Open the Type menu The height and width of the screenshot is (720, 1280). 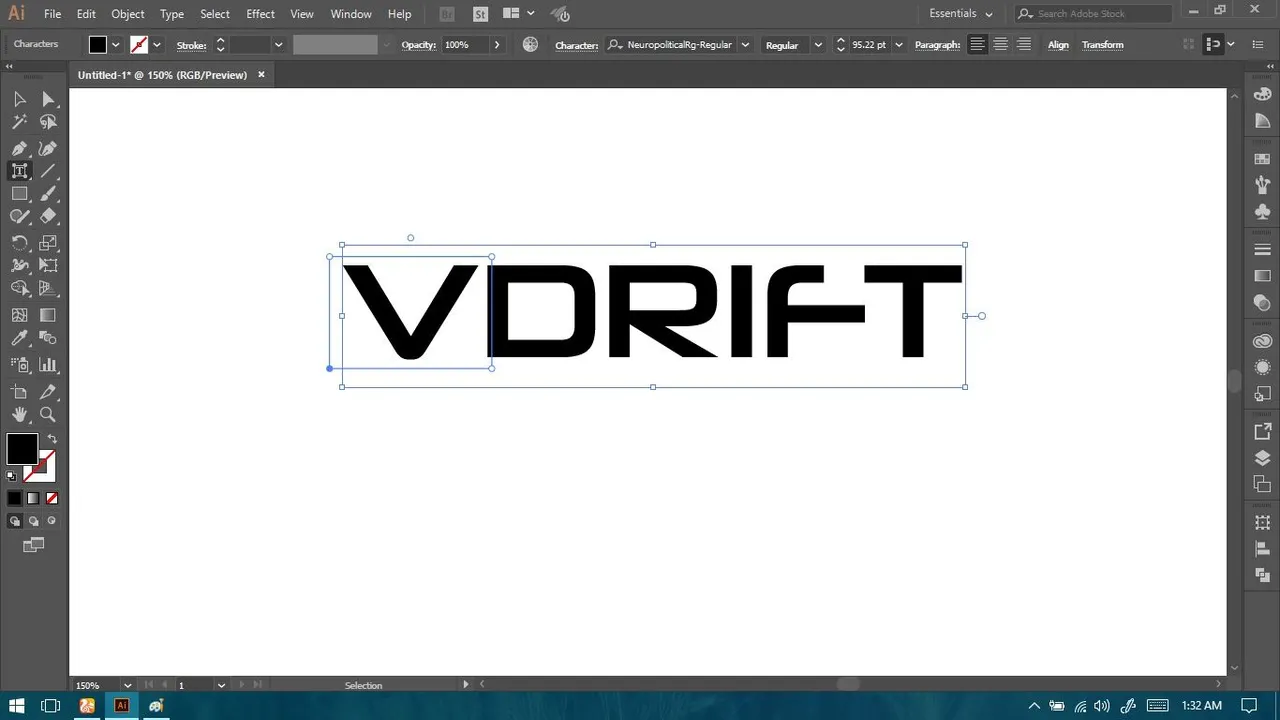coord(172,14)
